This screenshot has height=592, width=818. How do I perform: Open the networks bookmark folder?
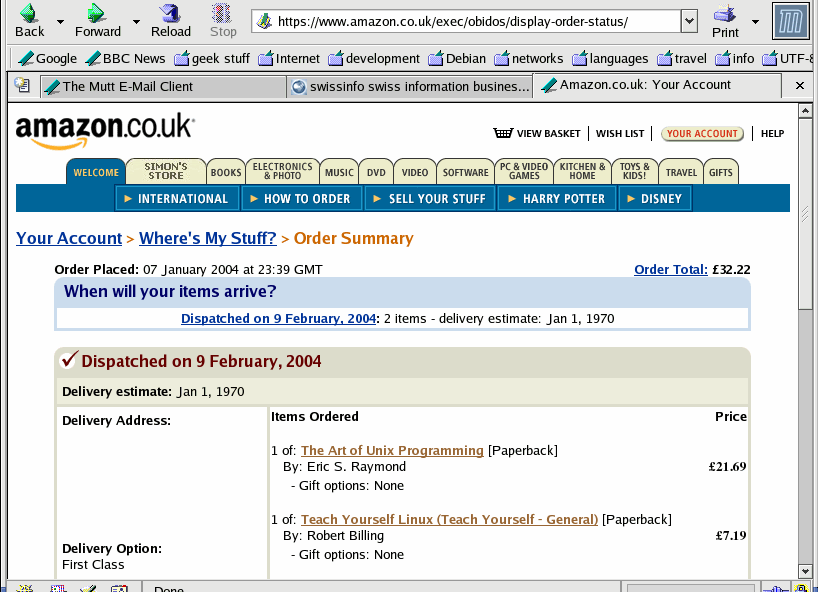[529, 58]
